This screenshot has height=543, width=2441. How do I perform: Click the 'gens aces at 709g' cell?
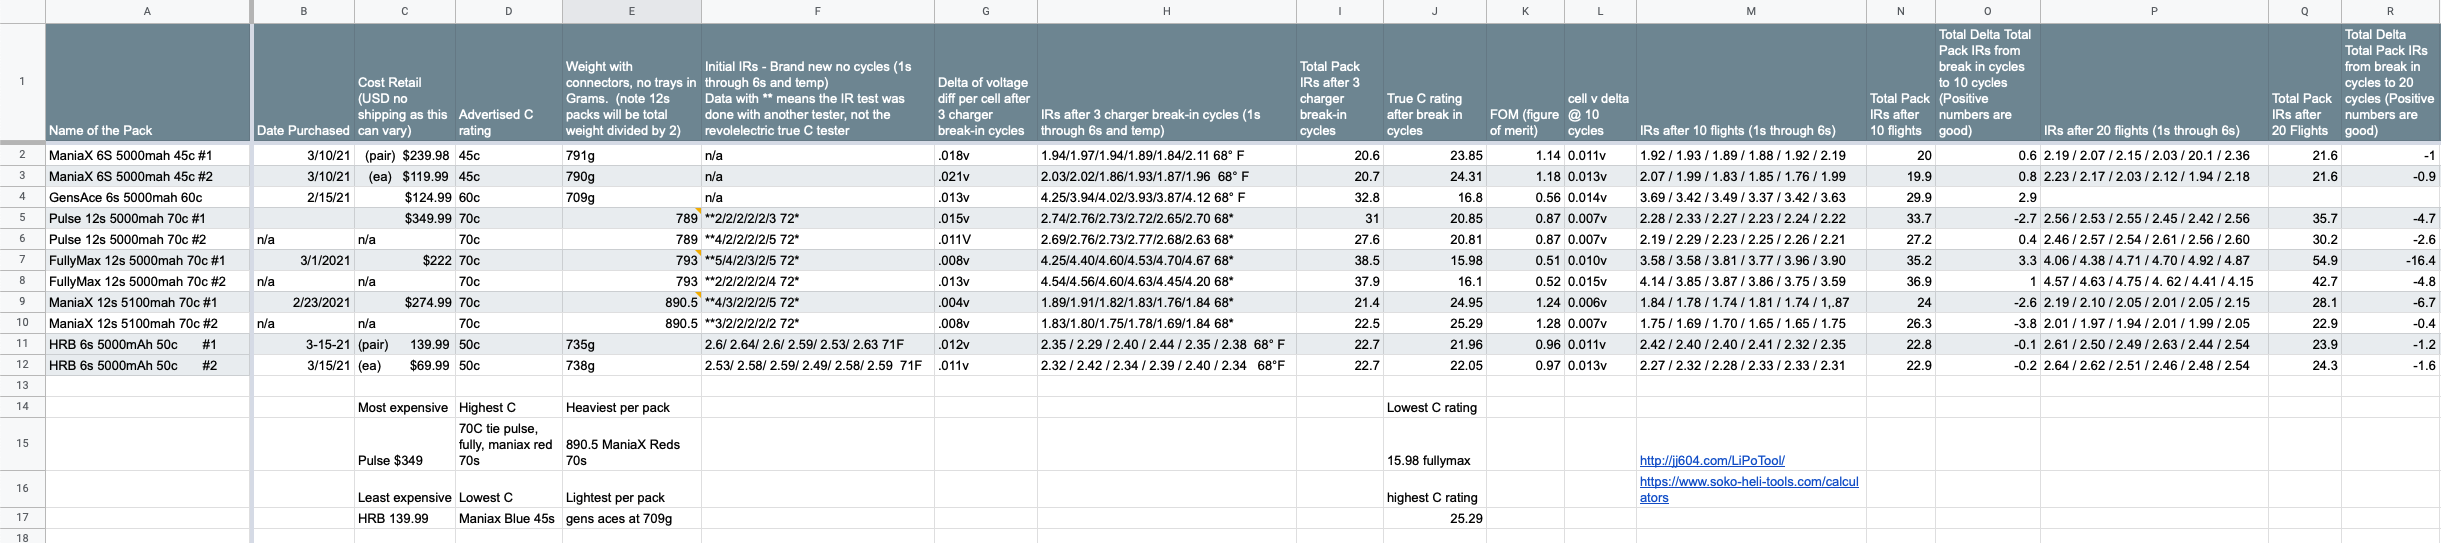pyautogui.click(x=631, y=518)
